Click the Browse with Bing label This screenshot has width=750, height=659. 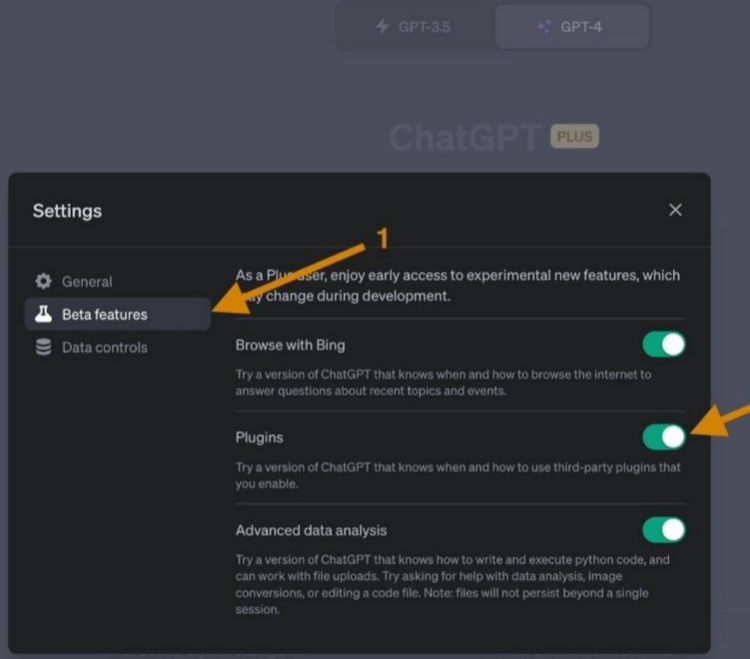coord(290,345)
